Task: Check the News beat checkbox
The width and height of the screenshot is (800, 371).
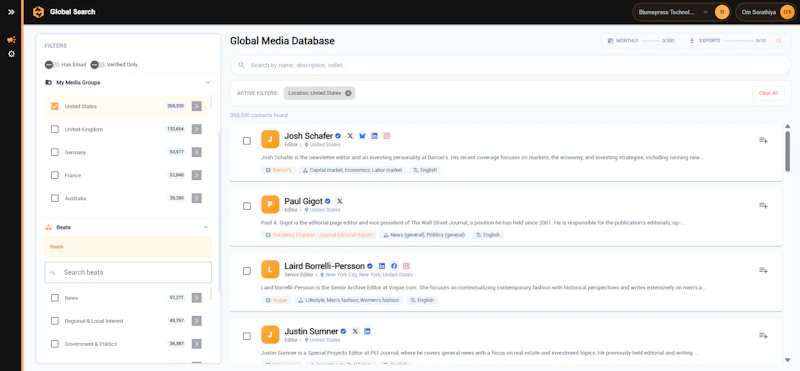Action: click(x=55, y=298)
